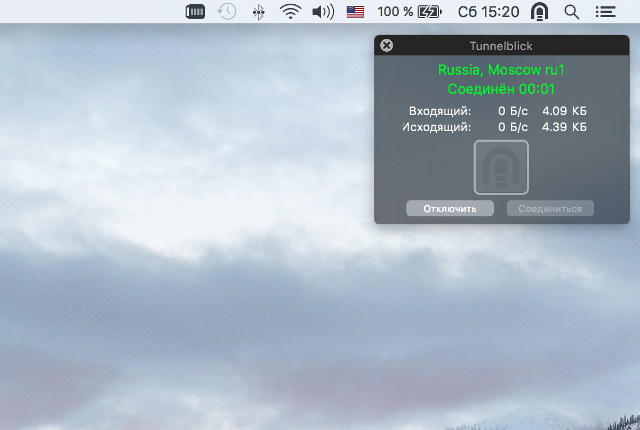The height and width of the screenshot is (430, 640).
Task: Click the Отключить button
Action: pos(450,208)
